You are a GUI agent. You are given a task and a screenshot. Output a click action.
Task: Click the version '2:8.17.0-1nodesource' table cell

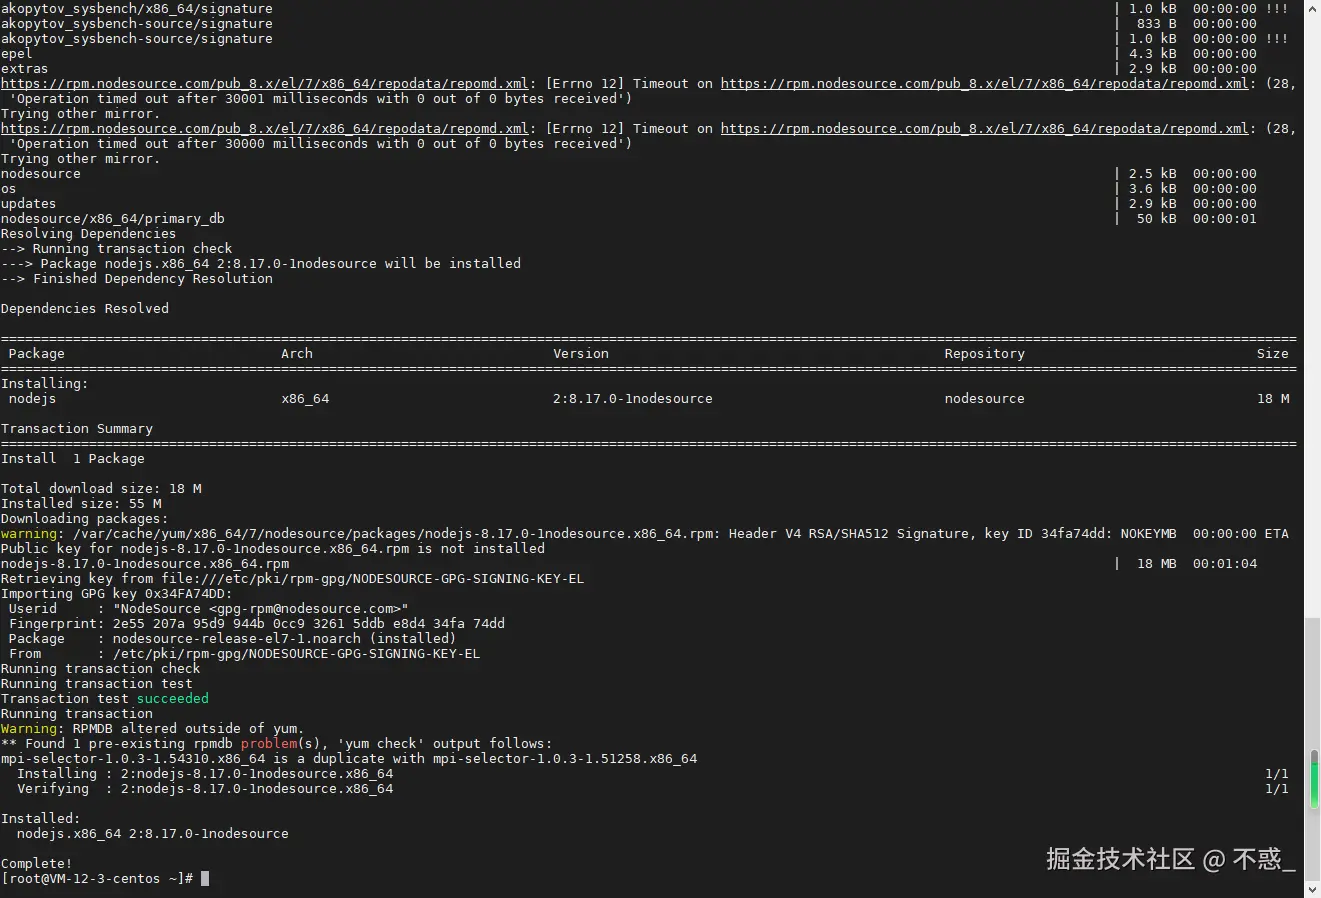tap(633, 399)
